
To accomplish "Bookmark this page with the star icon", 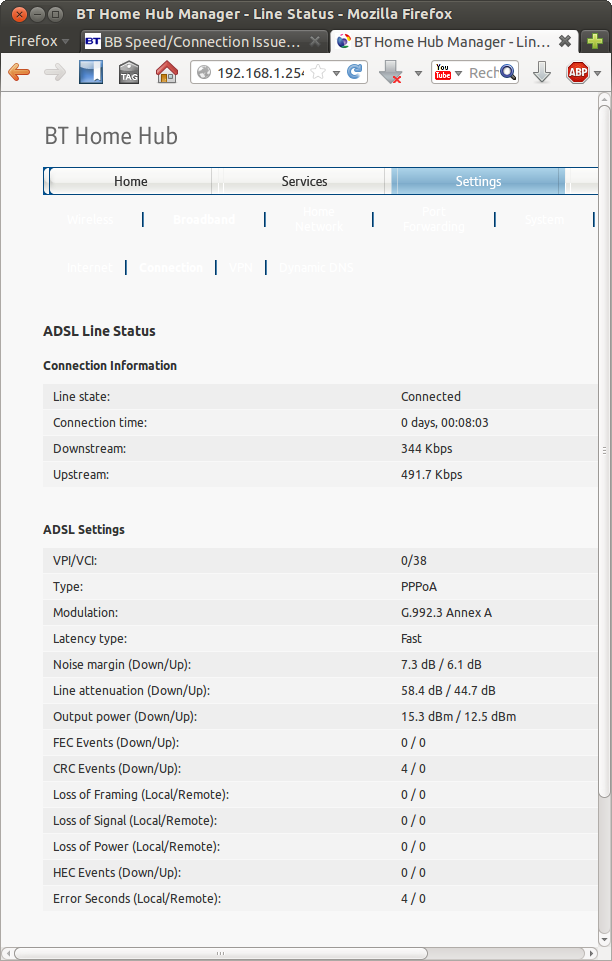I will pyautogui.click(x=318, y=72).
